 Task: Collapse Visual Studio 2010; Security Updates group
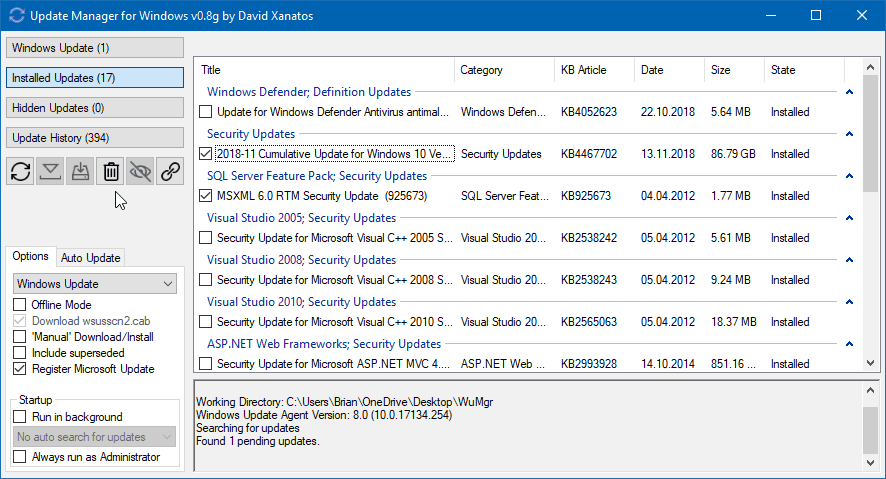pyautogui.click(x=849, y=302)
